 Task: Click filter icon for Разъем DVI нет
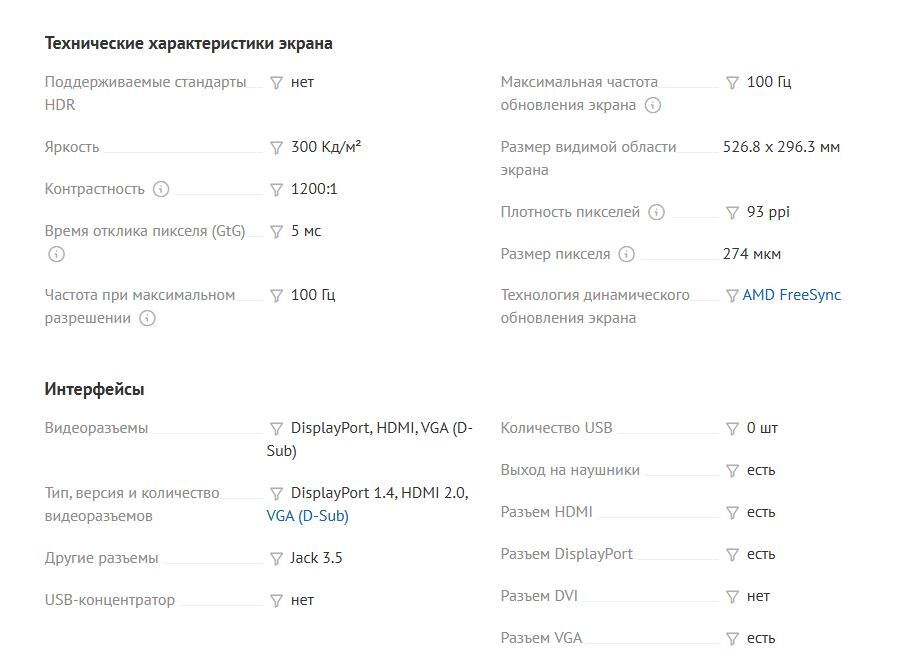click(733, 596)
